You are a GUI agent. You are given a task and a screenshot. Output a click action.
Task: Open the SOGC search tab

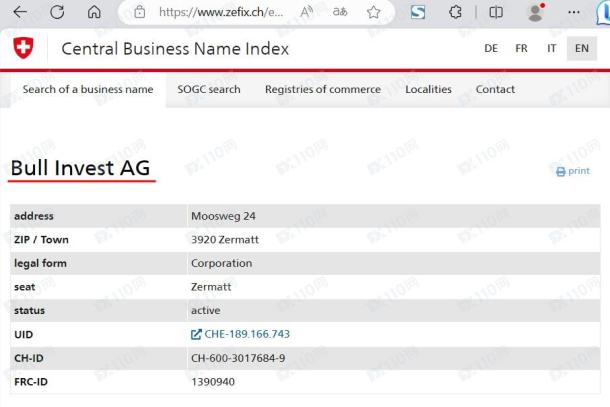coord(209,89)
